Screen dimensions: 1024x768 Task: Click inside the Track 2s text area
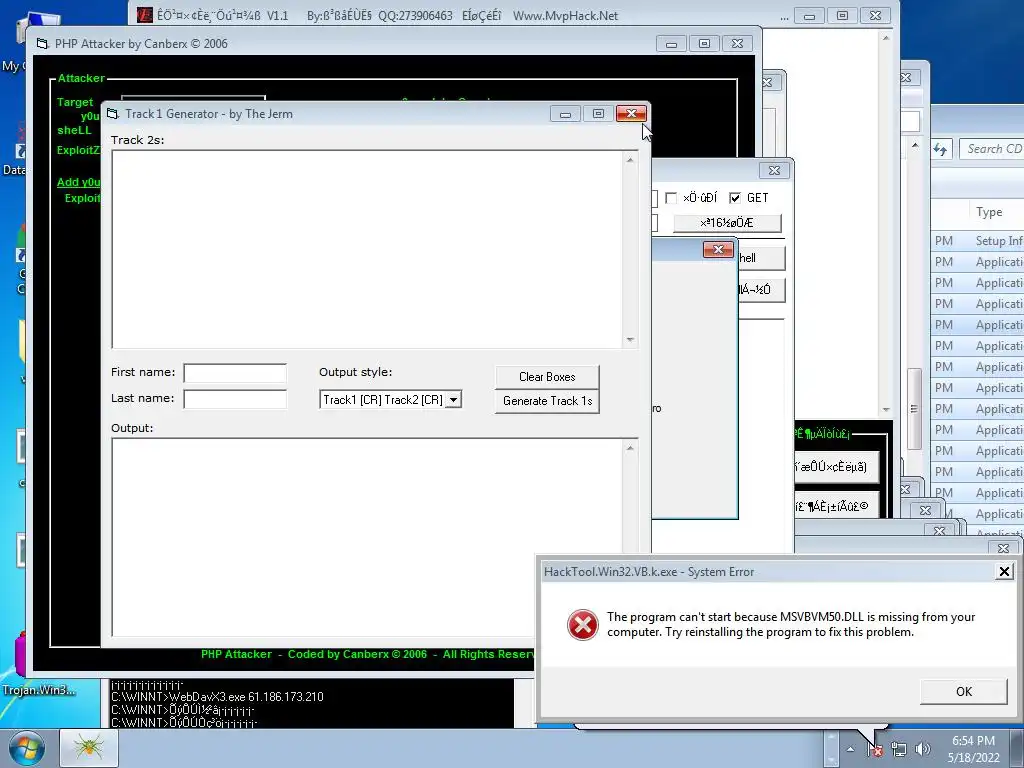coord(368,249)
